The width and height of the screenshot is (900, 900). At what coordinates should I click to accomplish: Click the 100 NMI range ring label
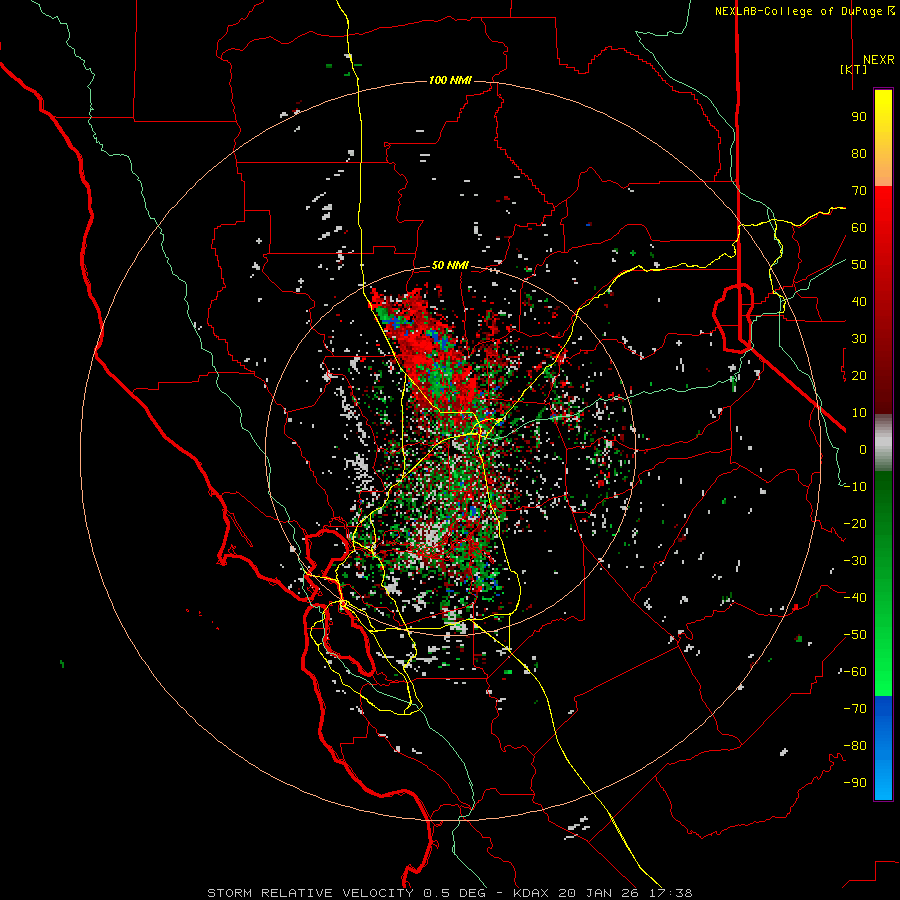point(450,80)
